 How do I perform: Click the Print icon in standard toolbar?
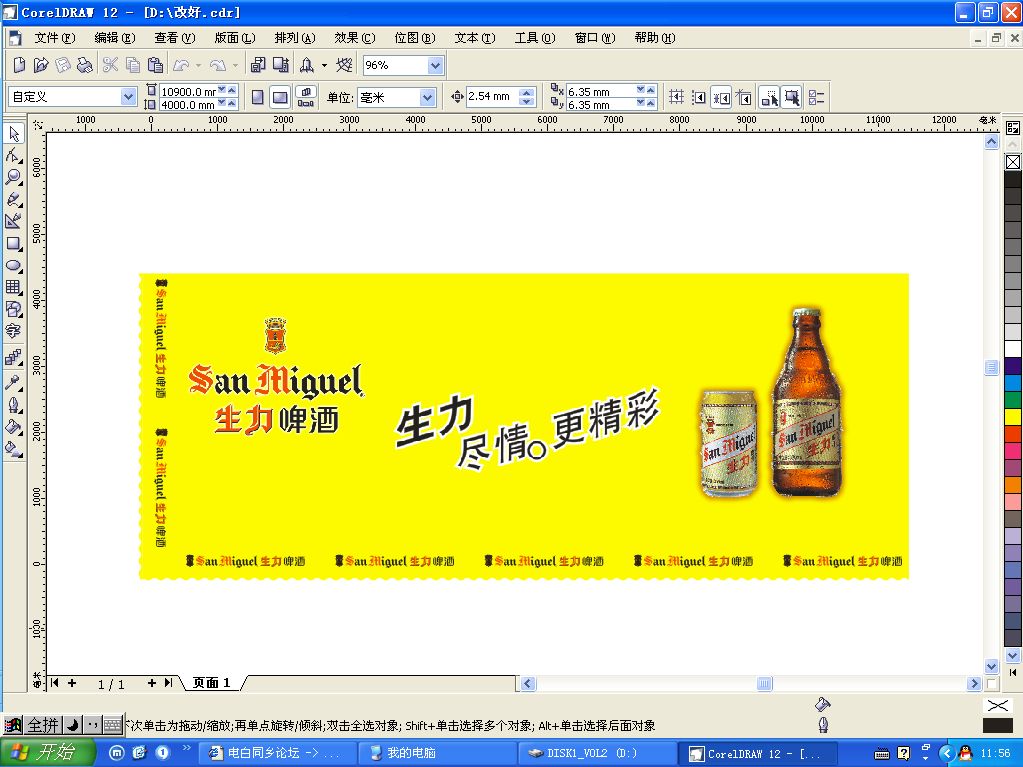coord(85,65)
